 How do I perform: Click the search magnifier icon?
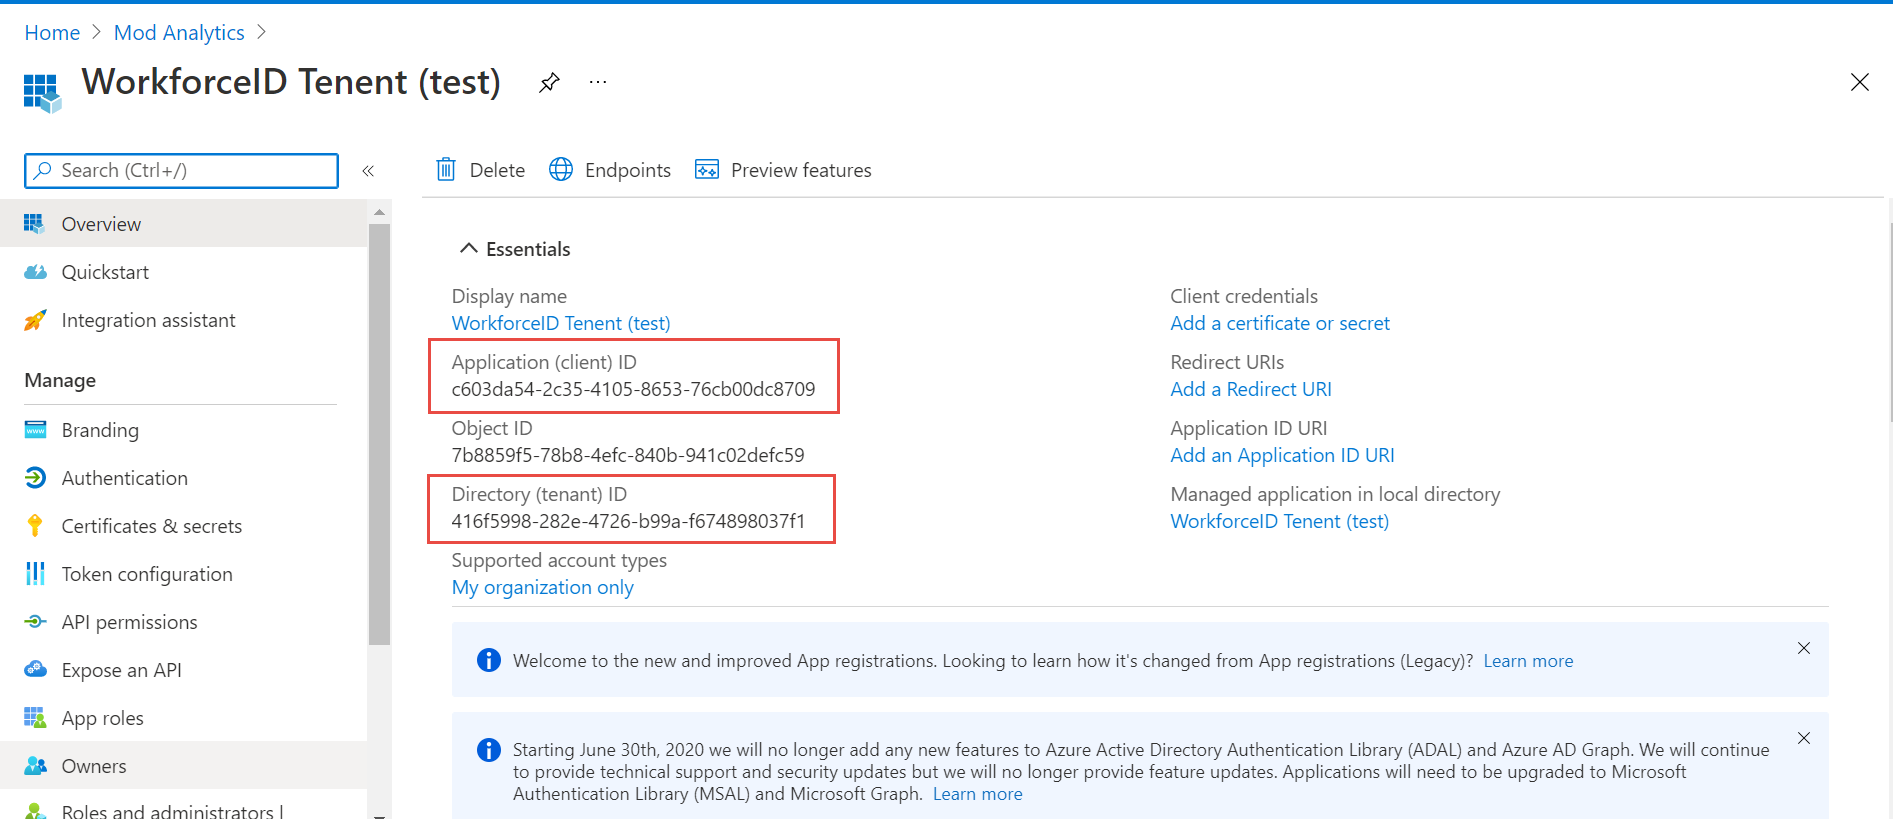pyautogui.click(x=42, y=171)
